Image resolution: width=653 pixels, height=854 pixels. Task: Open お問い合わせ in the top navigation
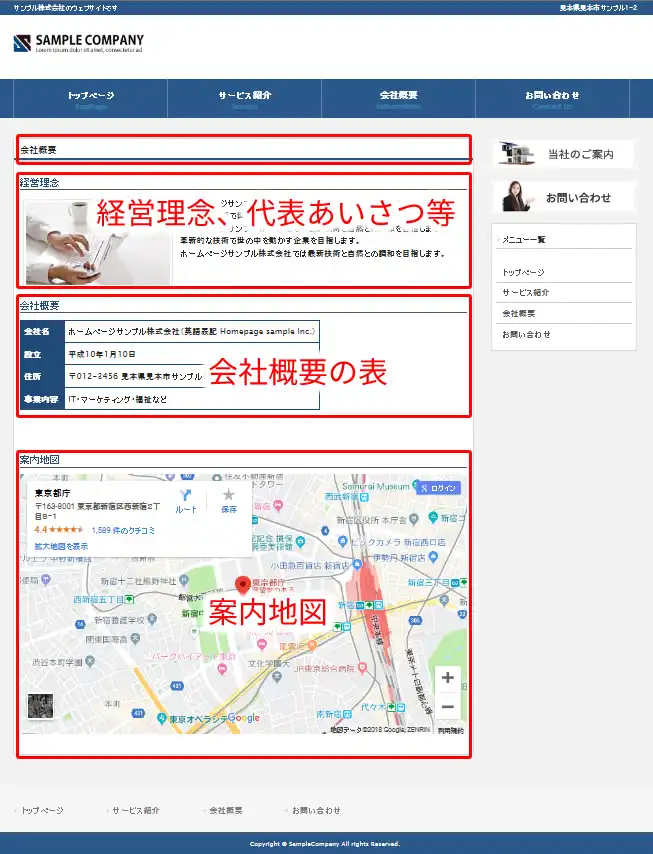click(552, 98)
